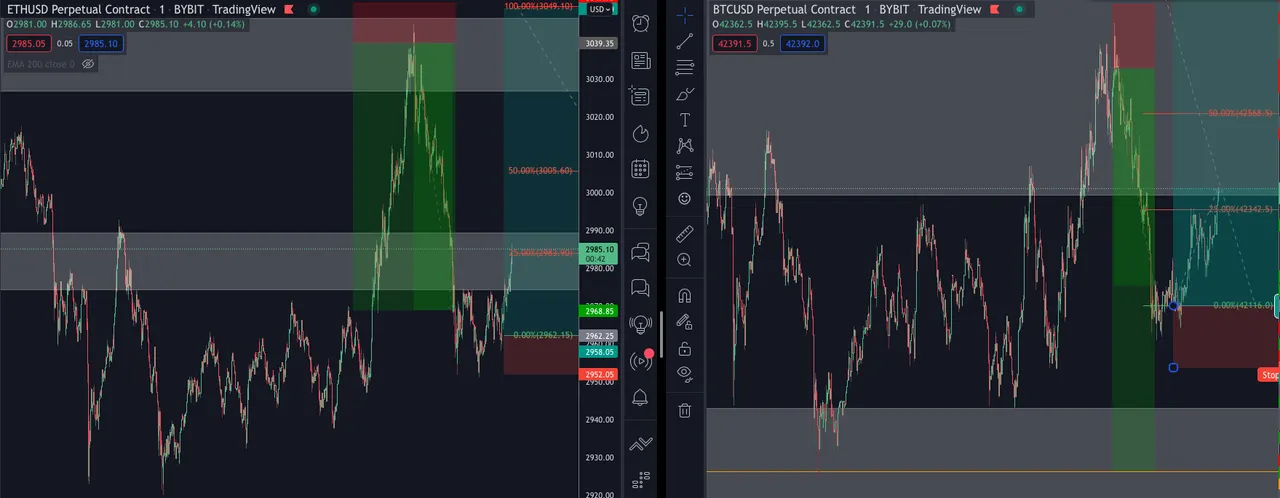Click the BTCUSD 50.00% fib level label
The image size is (1280, 498).
click(1241, 113)
